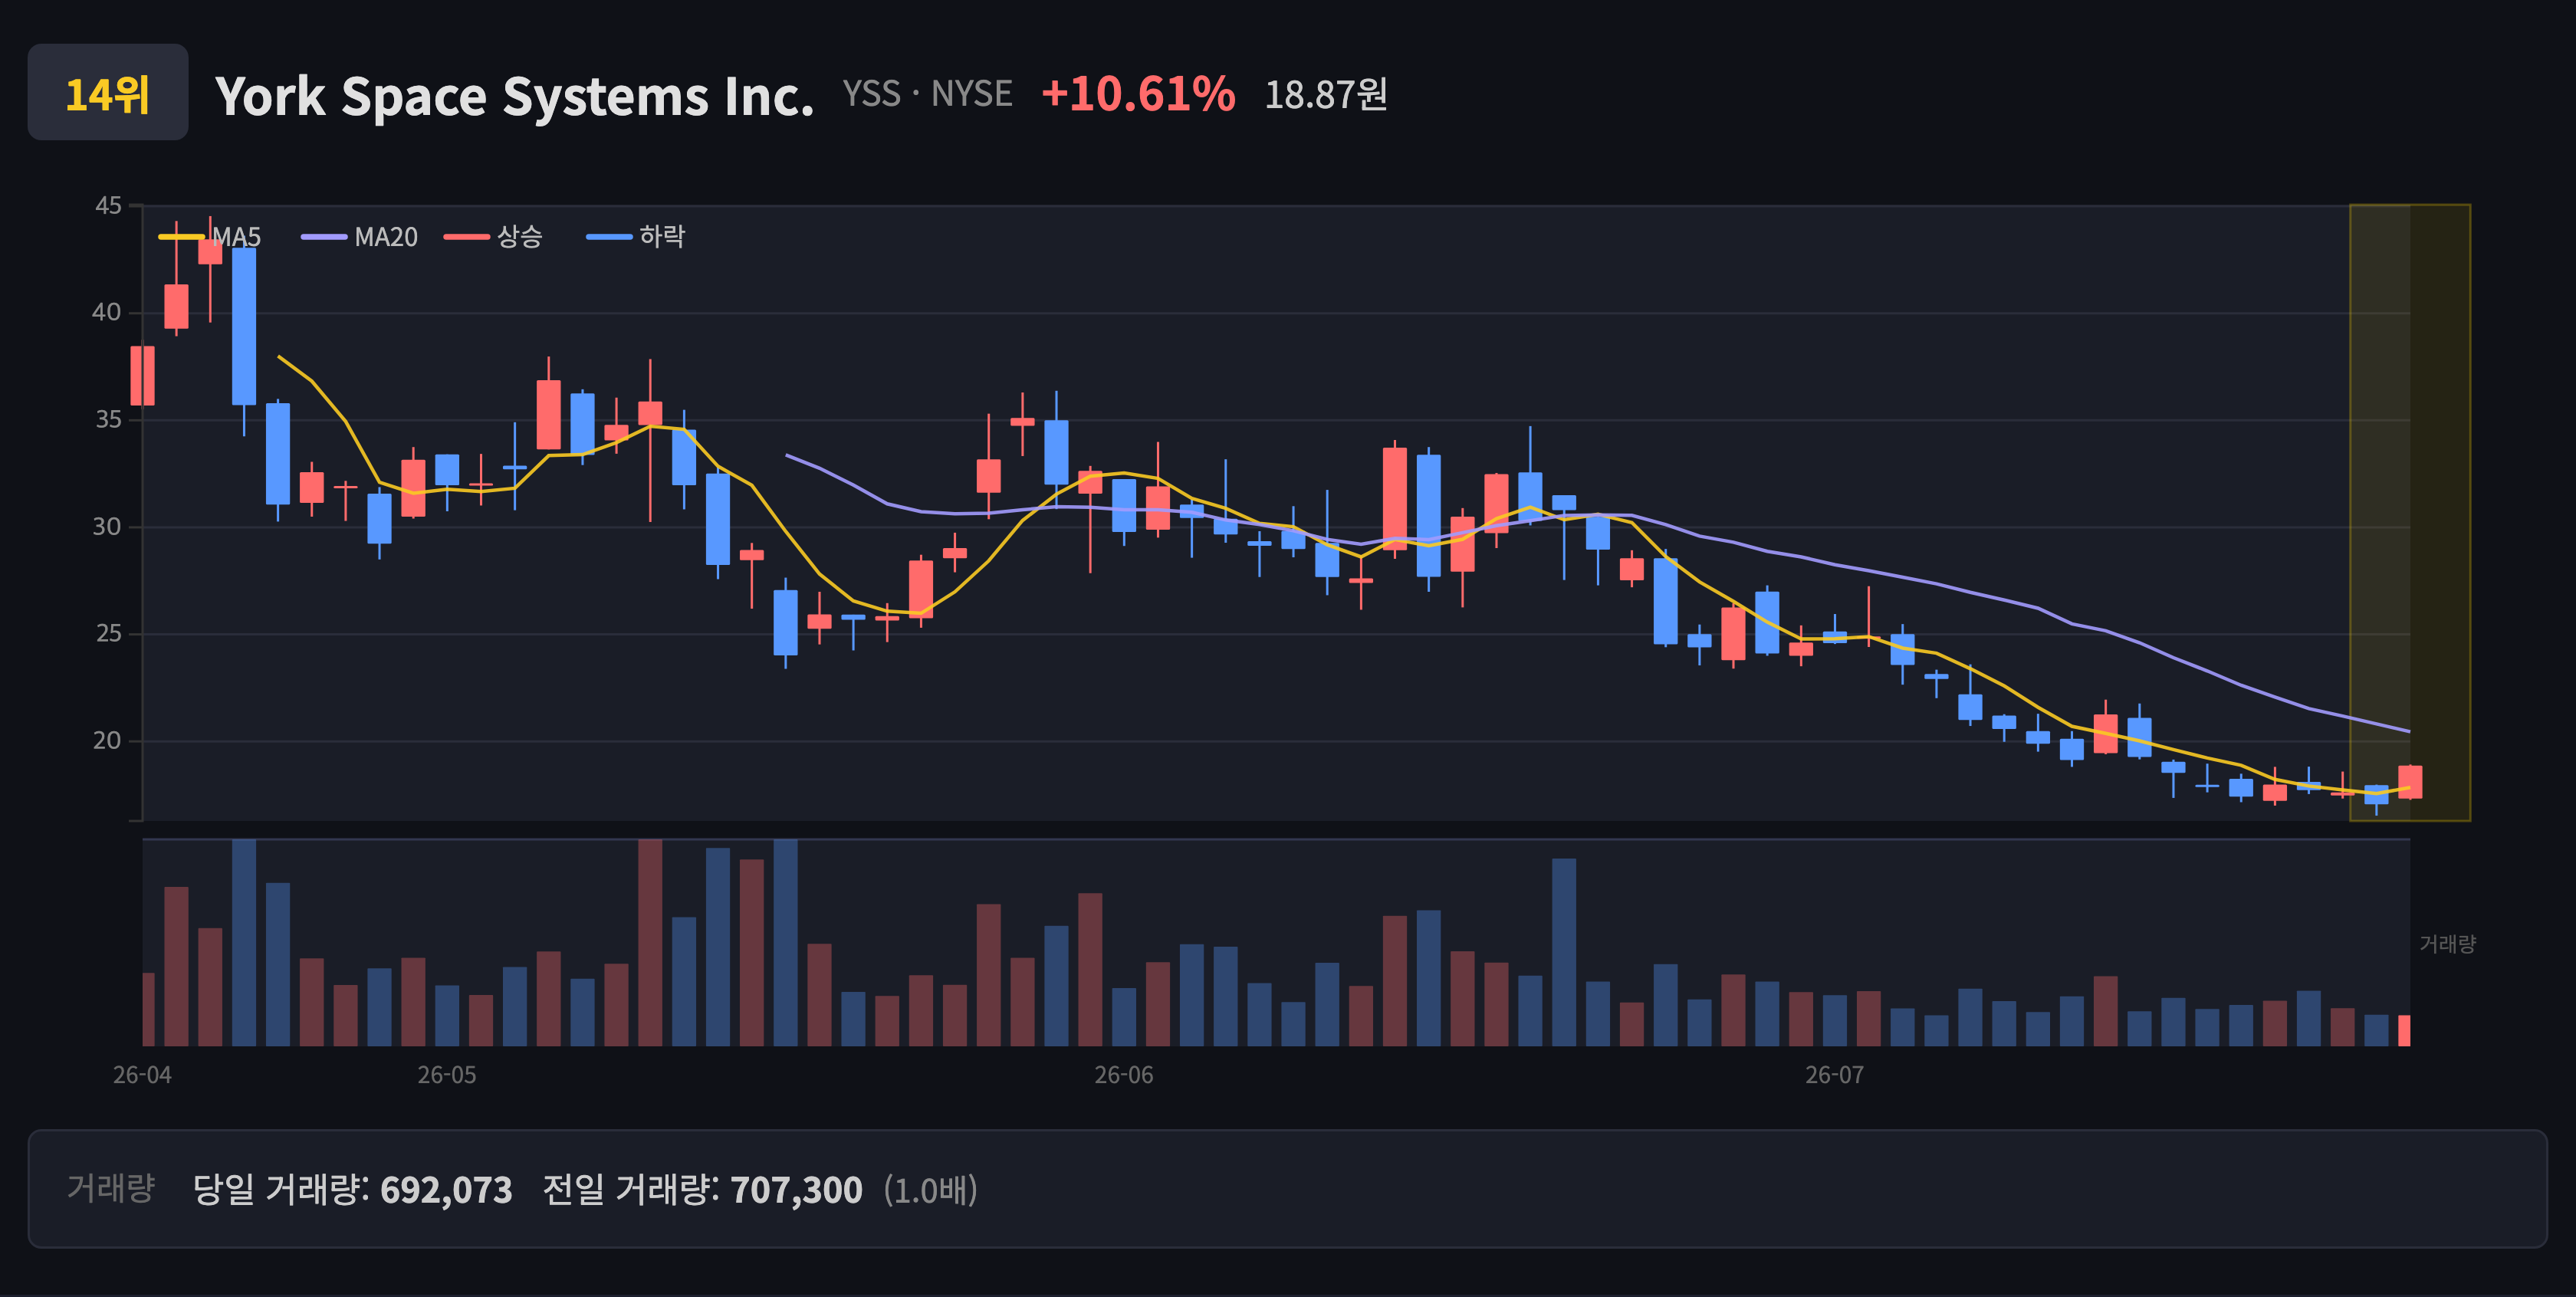Click the 30 price axis label
Screen dimensions: 2576x1297
(107, 527)
